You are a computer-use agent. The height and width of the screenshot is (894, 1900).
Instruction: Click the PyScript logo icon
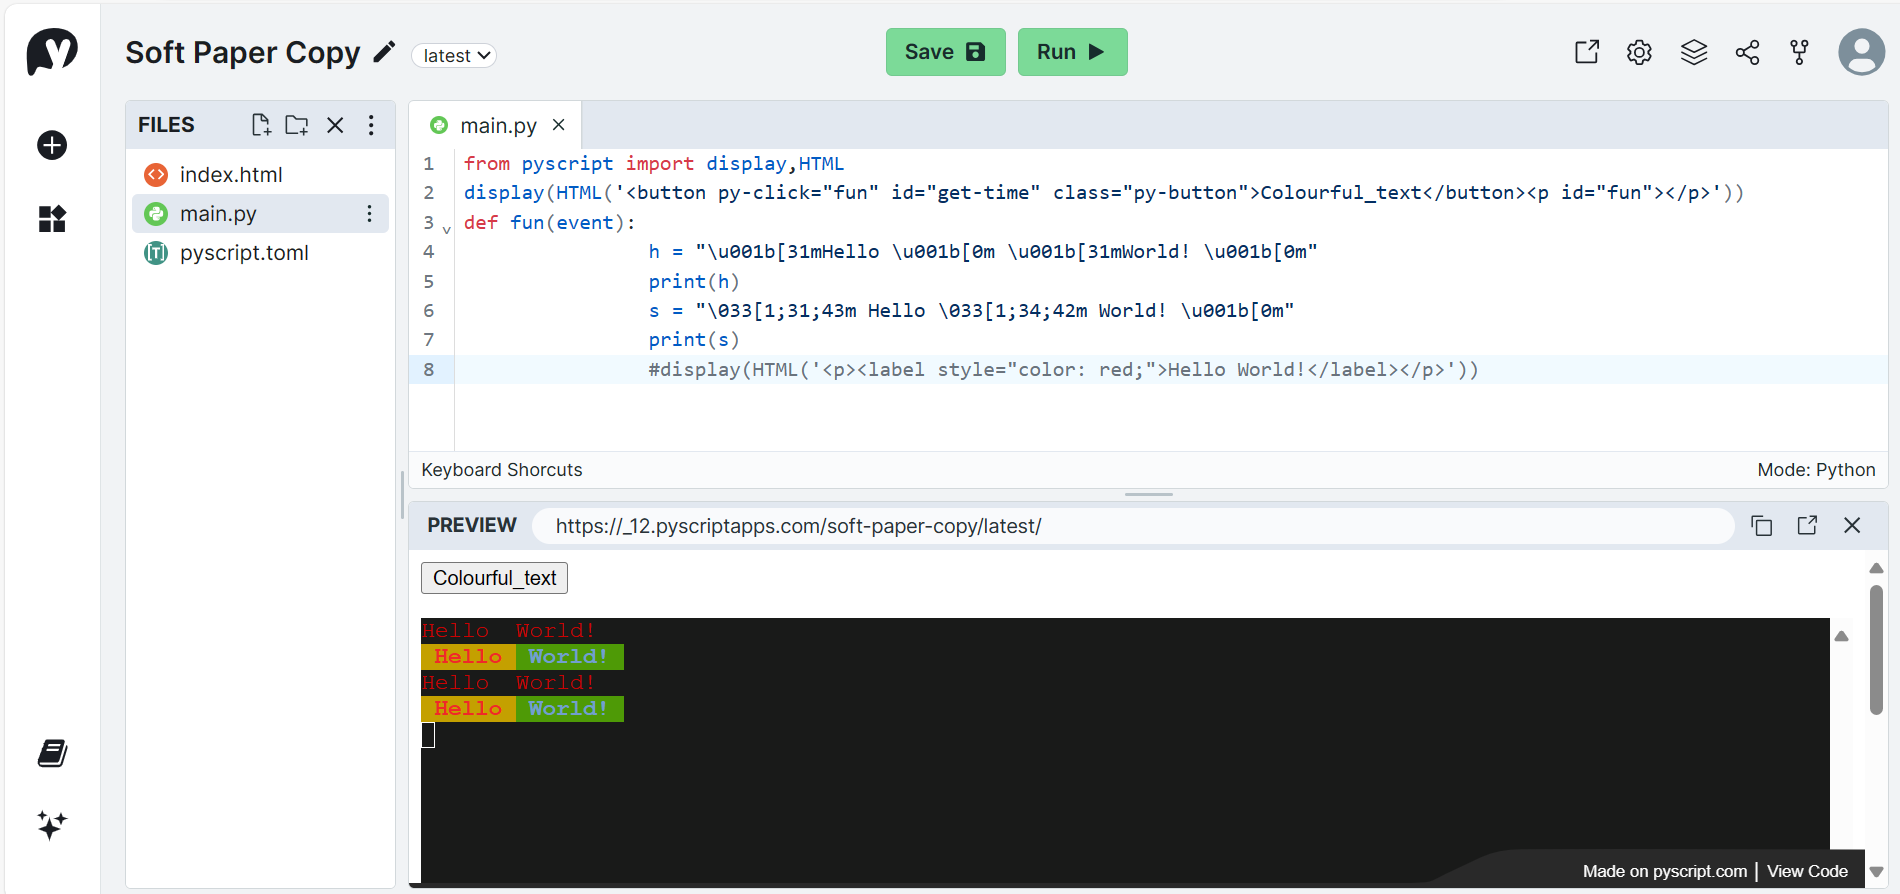tap(52, 51)
